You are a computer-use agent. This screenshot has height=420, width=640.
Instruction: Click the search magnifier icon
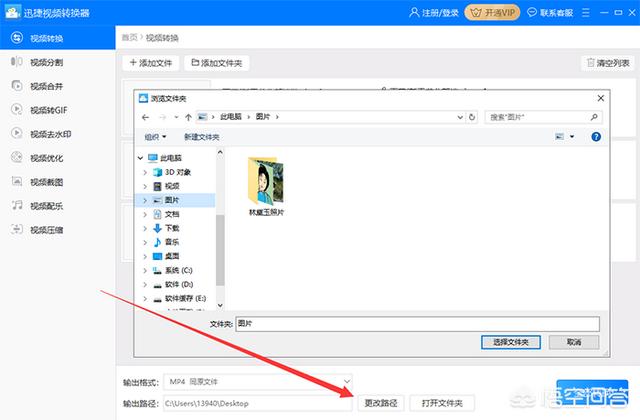tap(594, 117)
